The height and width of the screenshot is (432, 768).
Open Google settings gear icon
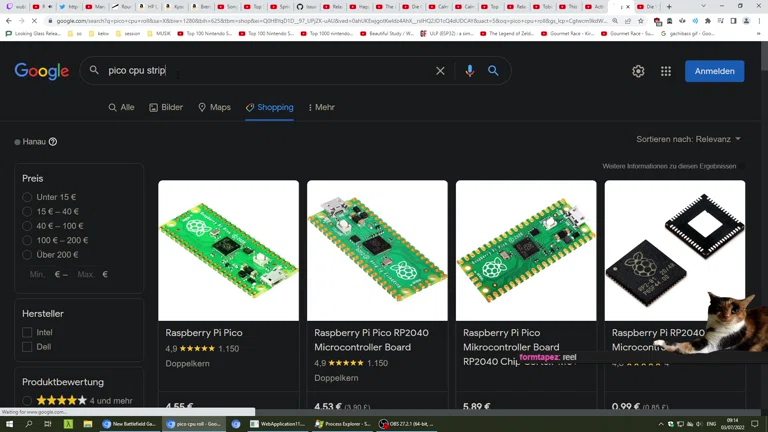tap(638, 71)
